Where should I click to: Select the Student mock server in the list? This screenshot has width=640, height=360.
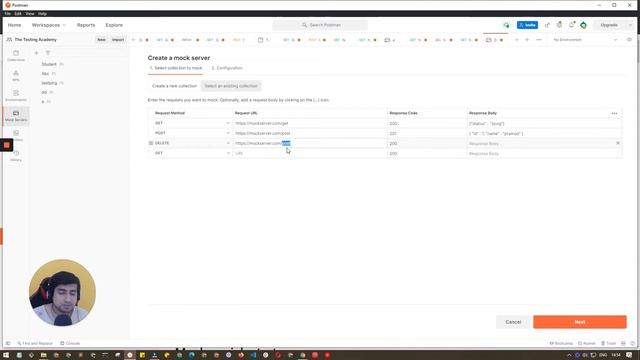point(49,64)
